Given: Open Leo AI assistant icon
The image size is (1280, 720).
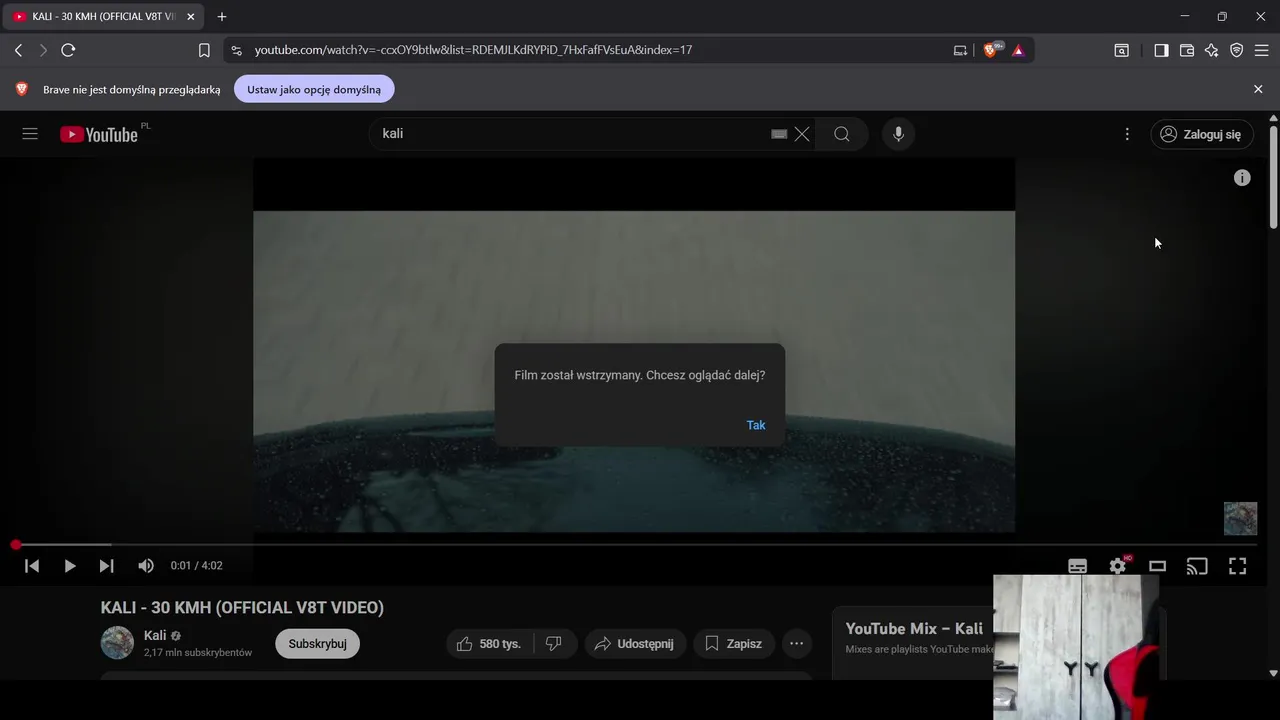Looking at the screenshot, I should pyautogui.click(x=1212, y=50).
